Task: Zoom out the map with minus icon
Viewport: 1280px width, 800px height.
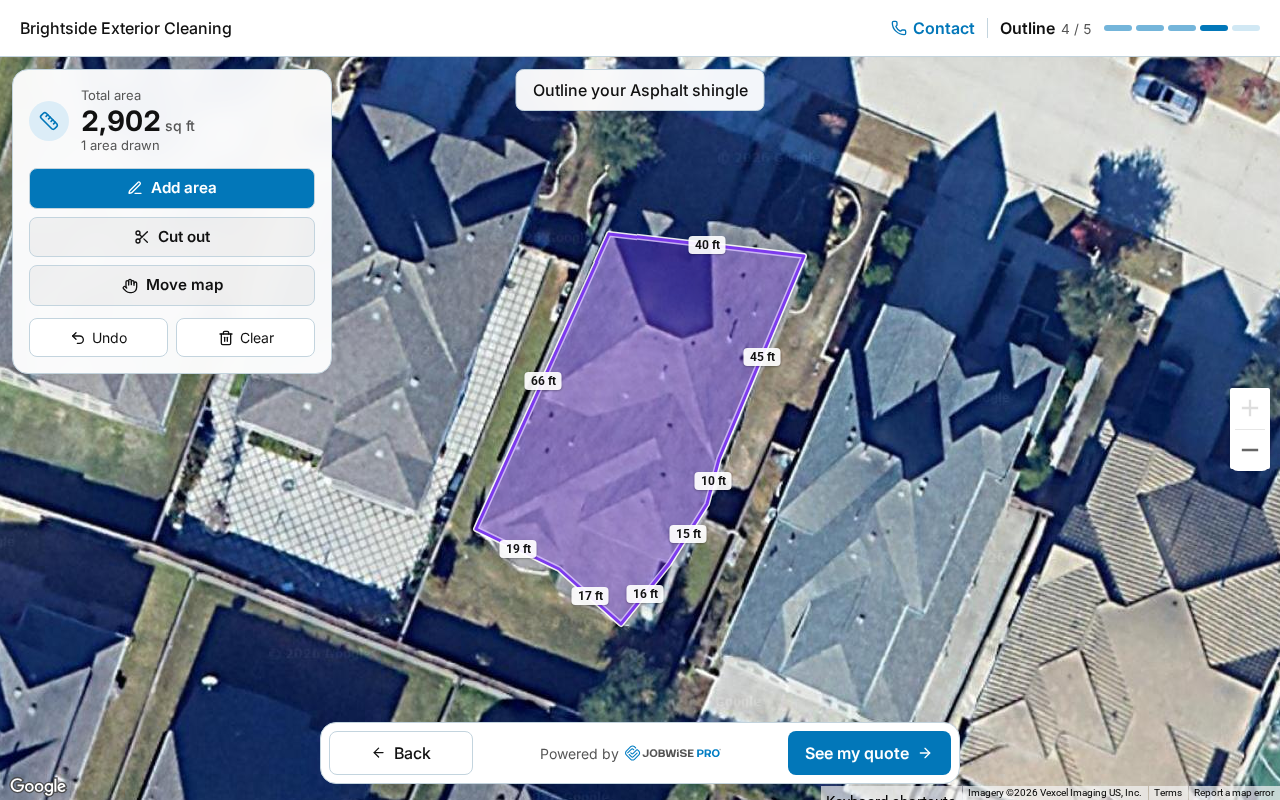Action: pyautogui.click(x=1250, y=450)
